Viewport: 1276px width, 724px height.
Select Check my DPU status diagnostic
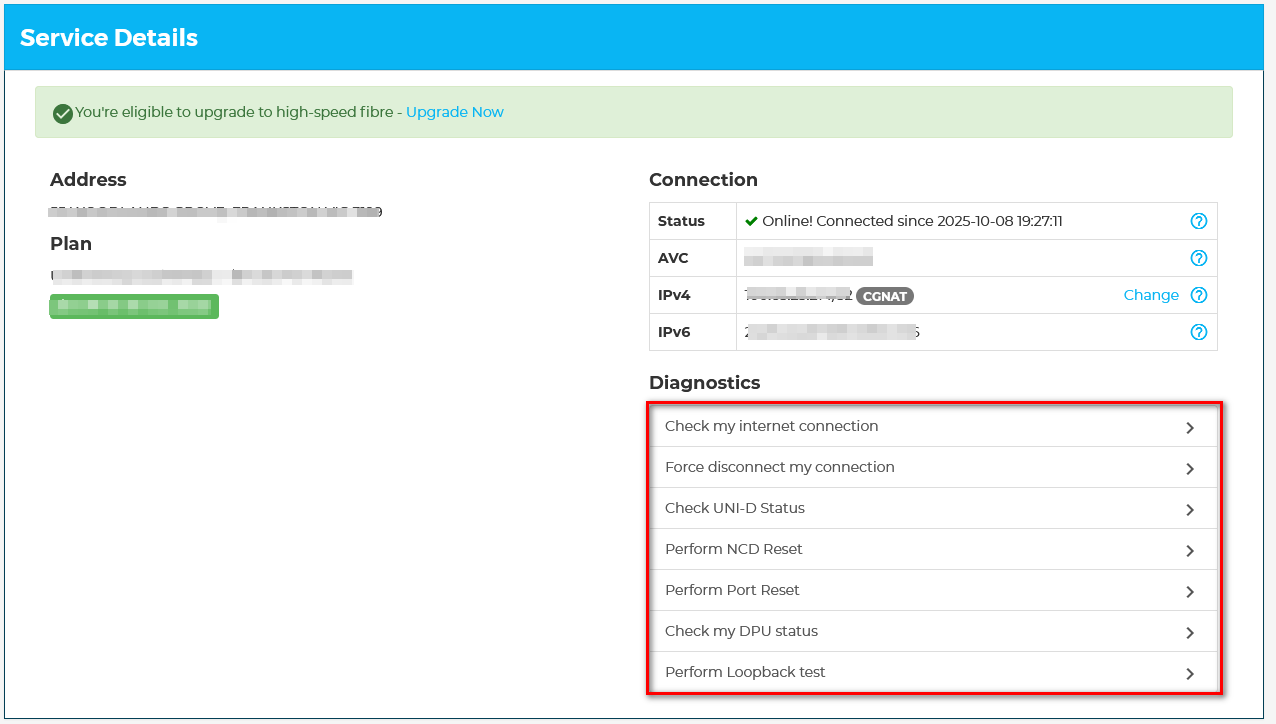click(741, 631)
